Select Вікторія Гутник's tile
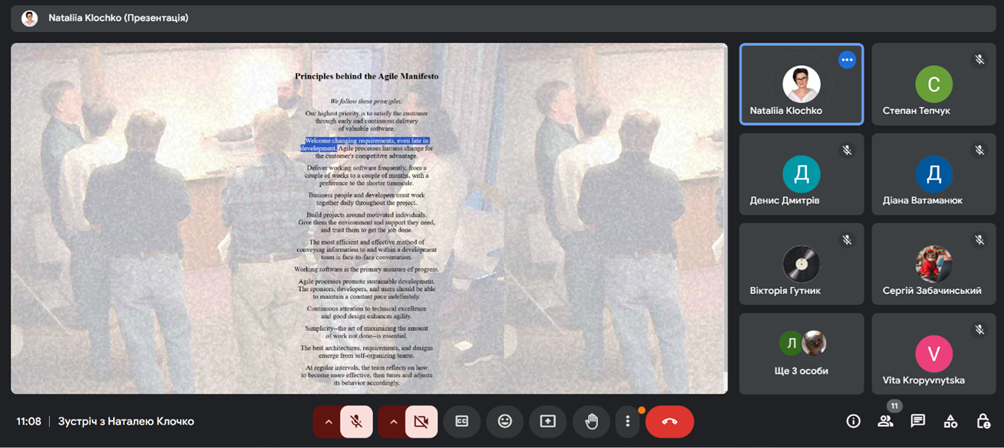The image size is (1004, 448). pyautogui.click(x=801, y=264)
